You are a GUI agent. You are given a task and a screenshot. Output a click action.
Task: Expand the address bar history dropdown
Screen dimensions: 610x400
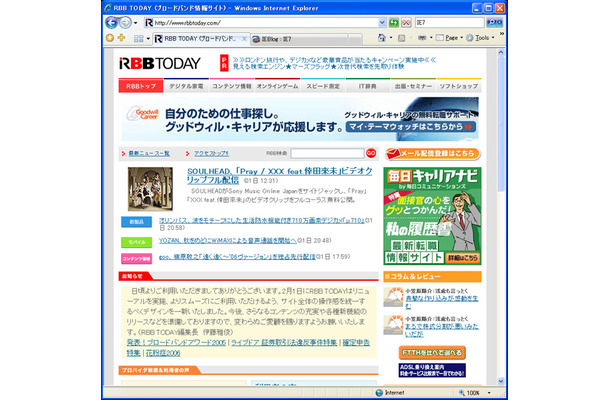coord(382,23)
